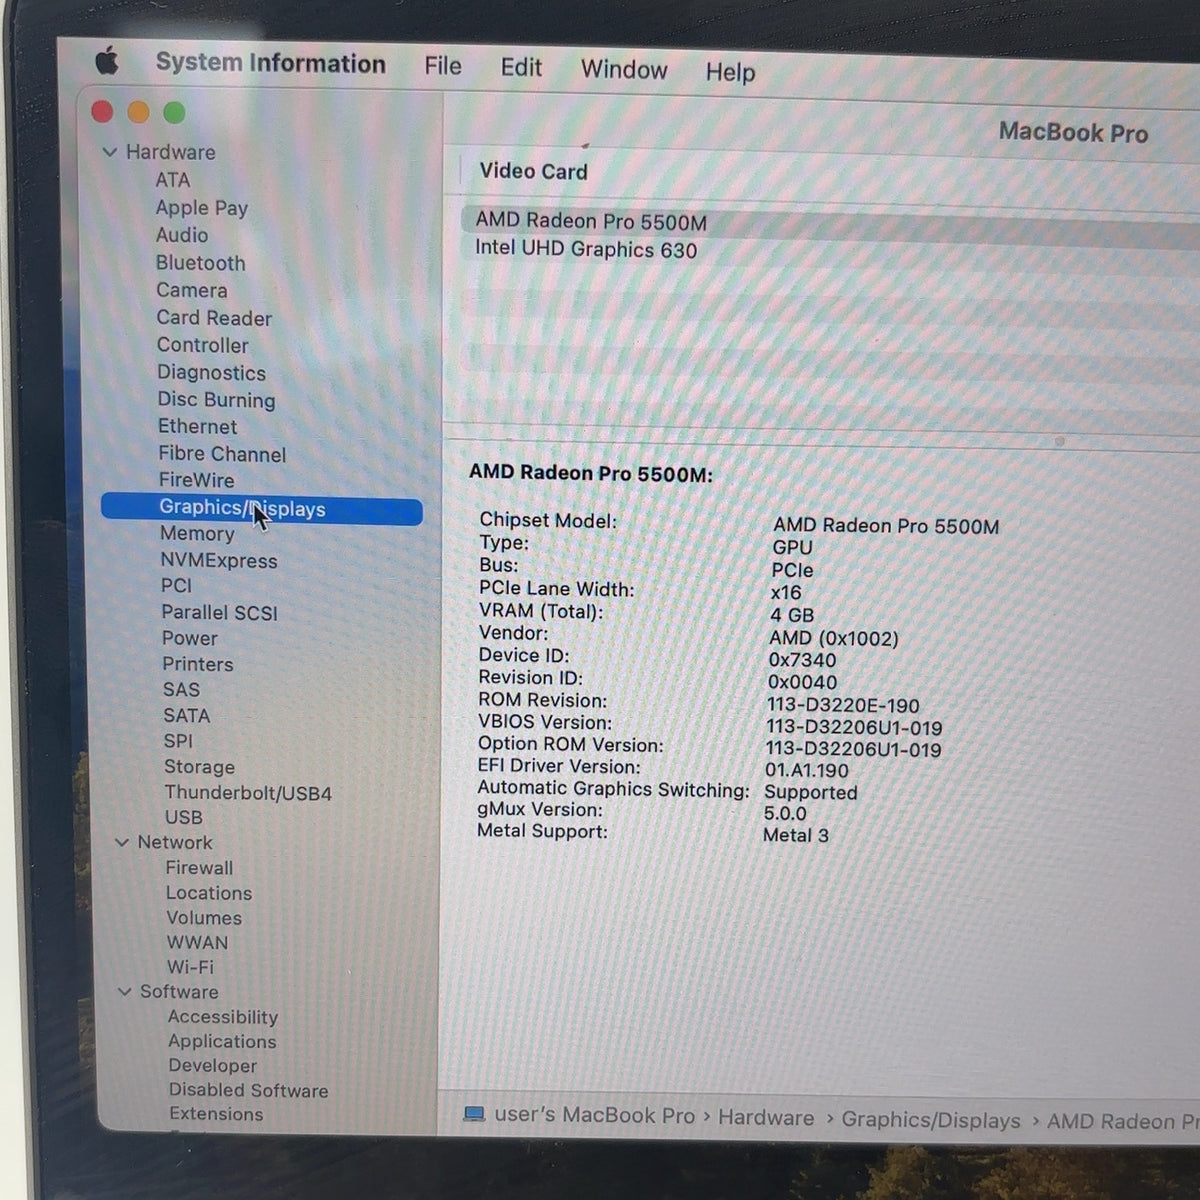Click the yellow minimize window button

138,112
